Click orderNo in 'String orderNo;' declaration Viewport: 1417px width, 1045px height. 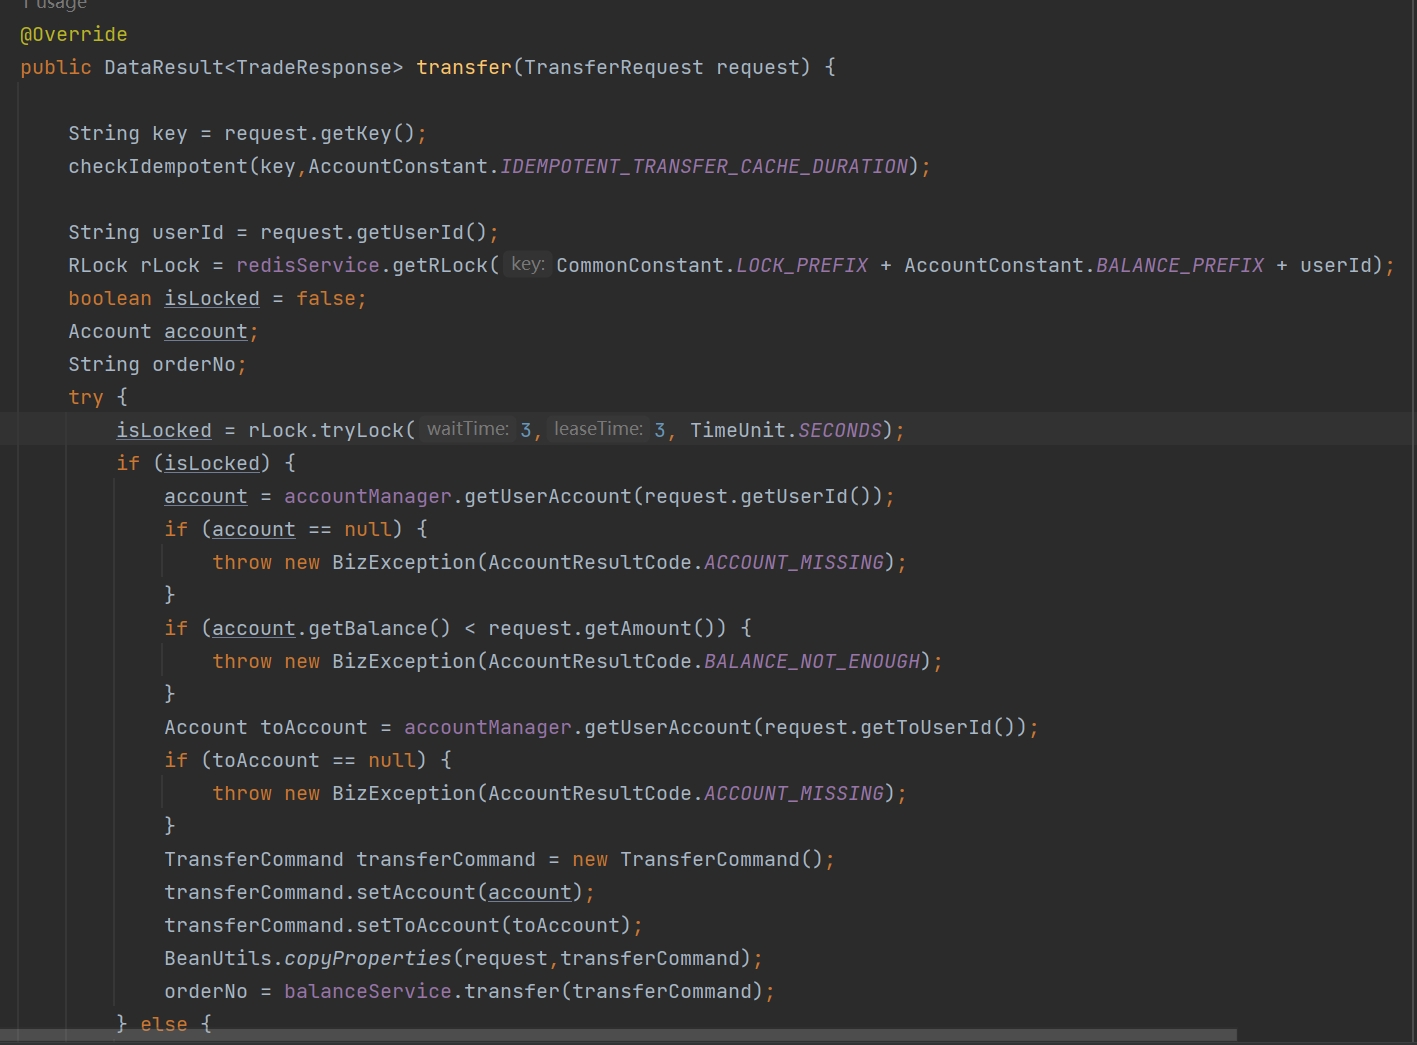194,365
